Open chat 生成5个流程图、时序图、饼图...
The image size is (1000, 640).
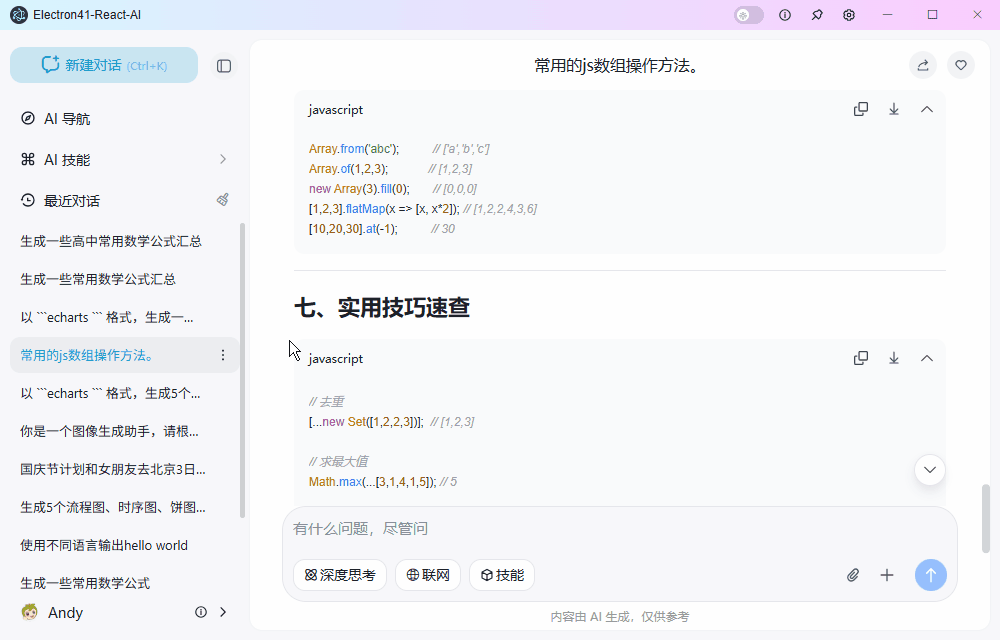[x=113, y=507]
